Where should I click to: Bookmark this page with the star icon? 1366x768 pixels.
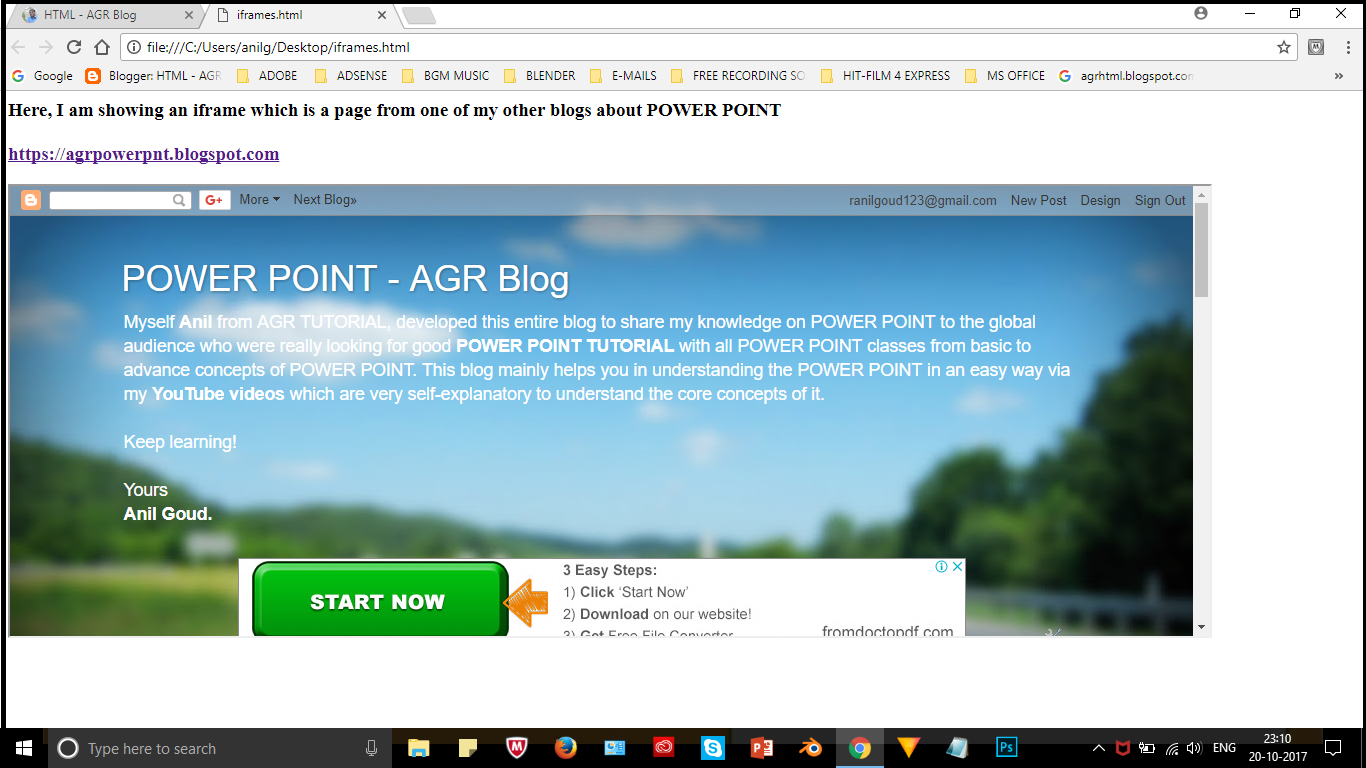click(1284, 47)
